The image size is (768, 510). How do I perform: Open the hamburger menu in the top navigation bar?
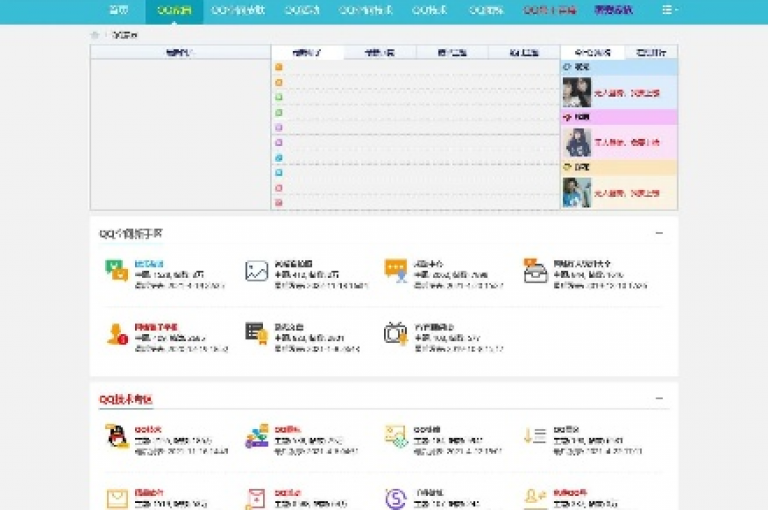tap(669, 10)
